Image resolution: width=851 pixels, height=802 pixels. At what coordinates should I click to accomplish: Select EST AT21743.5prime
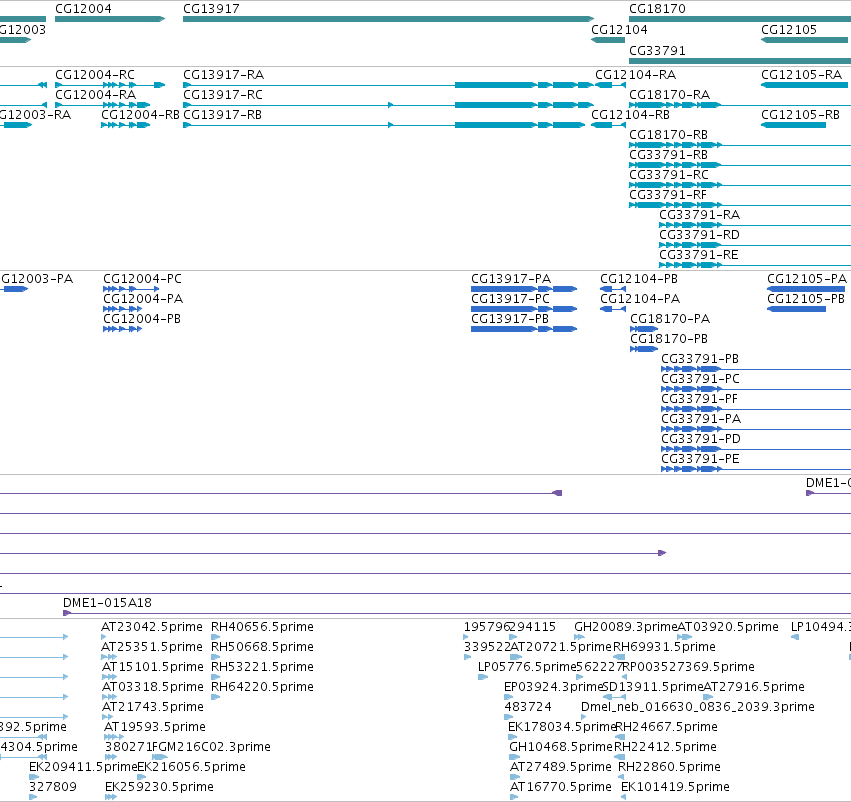pos(153,707)
